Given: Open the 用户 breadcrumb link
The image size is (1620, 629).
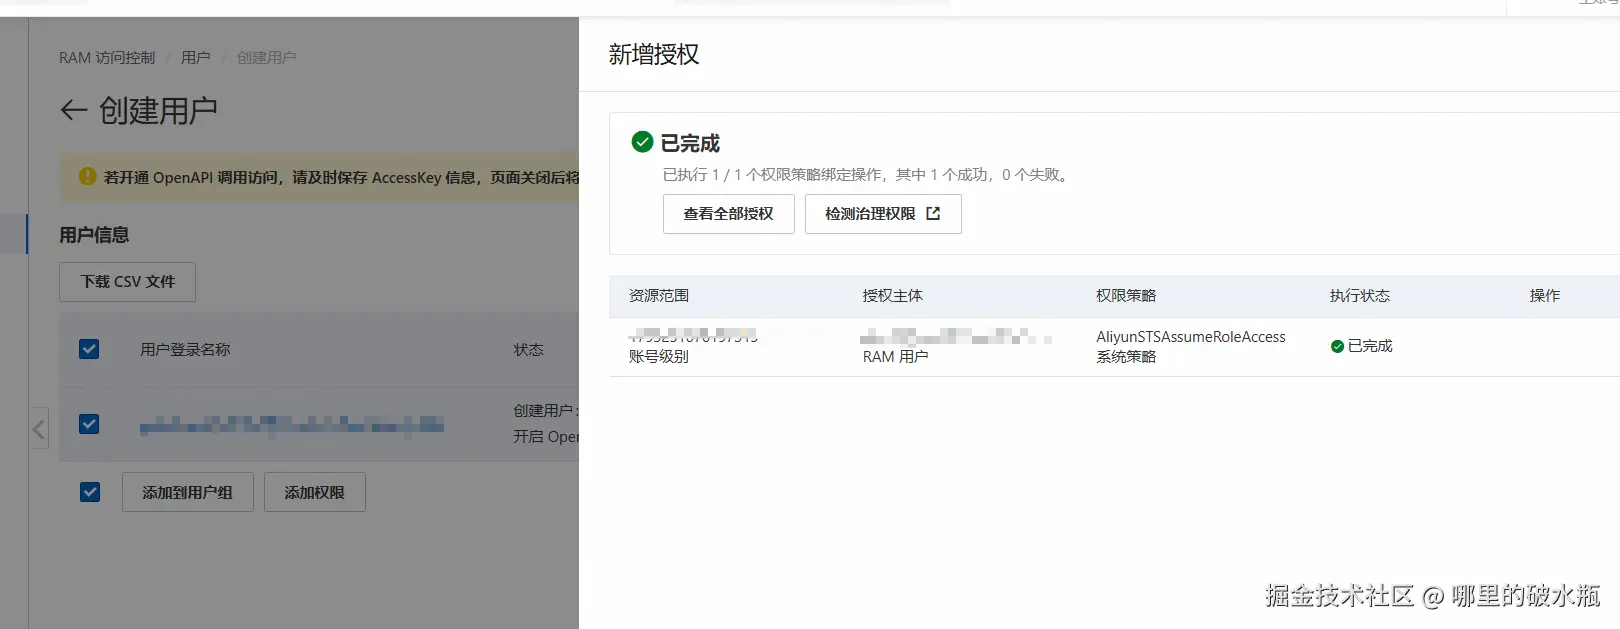Looking at the screenshot, I should (x=196, y=58).
